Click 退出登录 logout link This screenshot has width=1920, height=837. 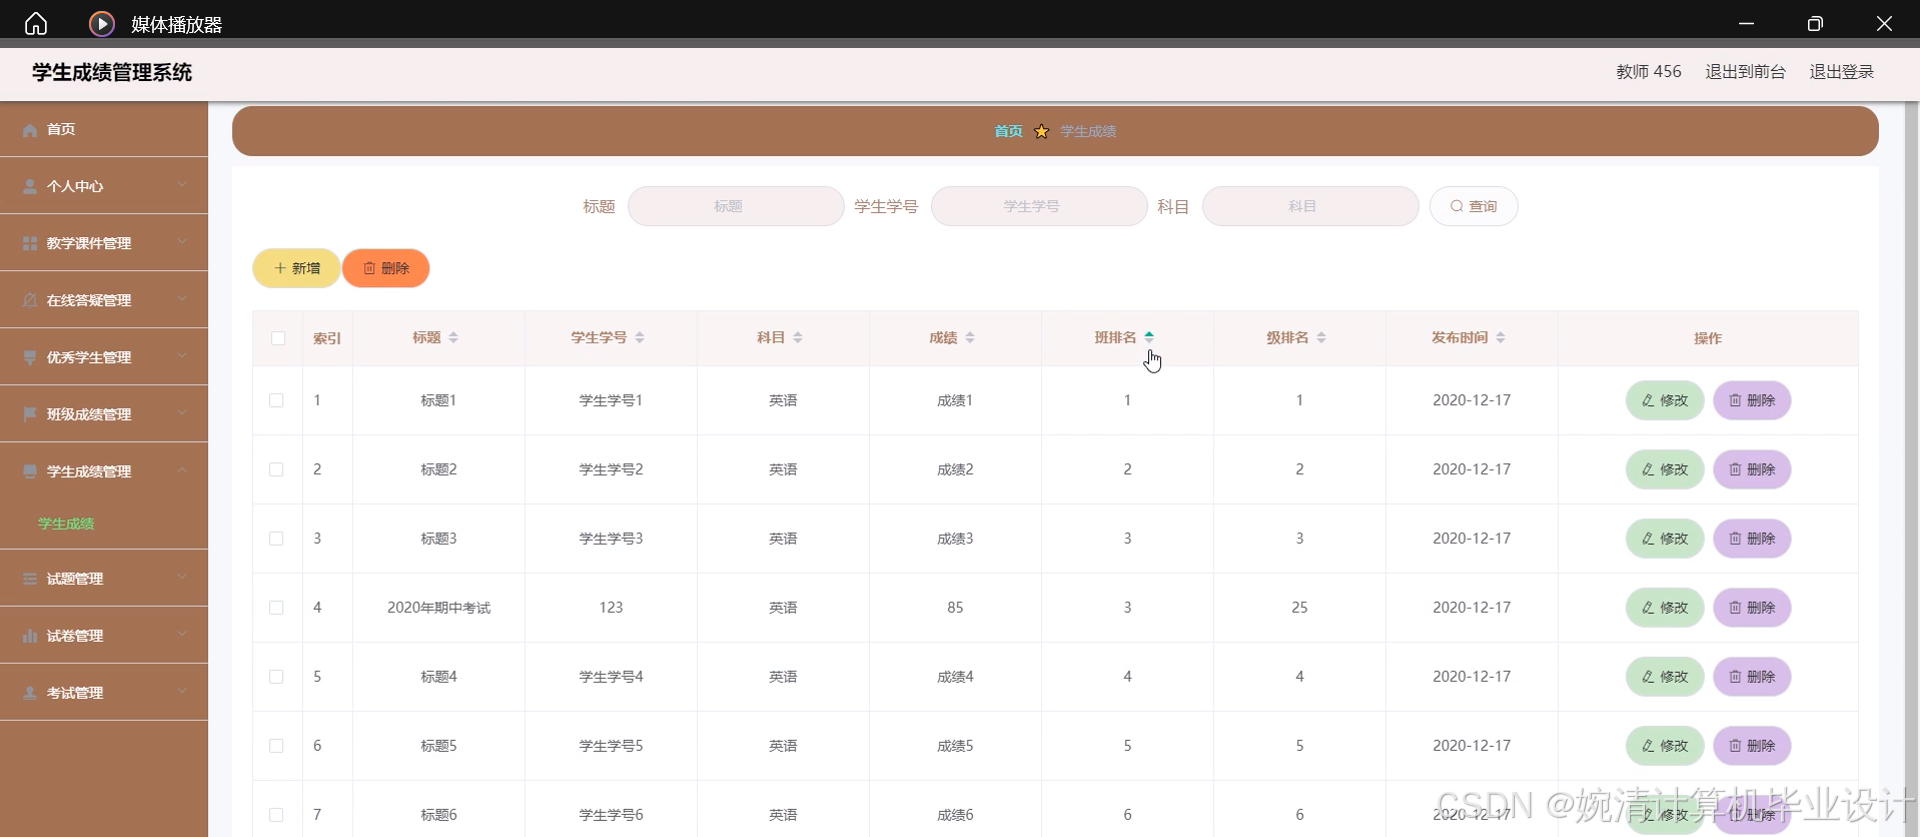click(x=1841, y=72)
